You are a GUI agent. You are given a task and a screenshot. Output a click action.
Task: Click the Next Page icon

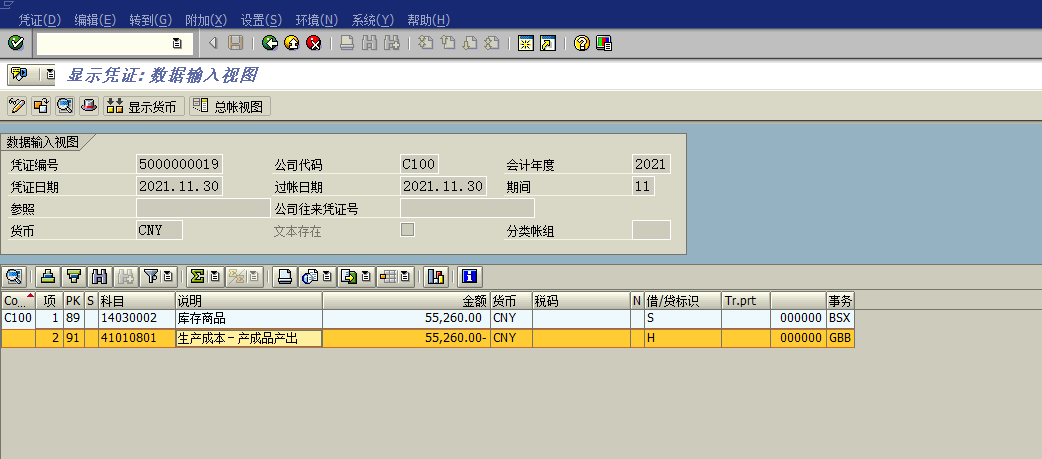[470, 43]
